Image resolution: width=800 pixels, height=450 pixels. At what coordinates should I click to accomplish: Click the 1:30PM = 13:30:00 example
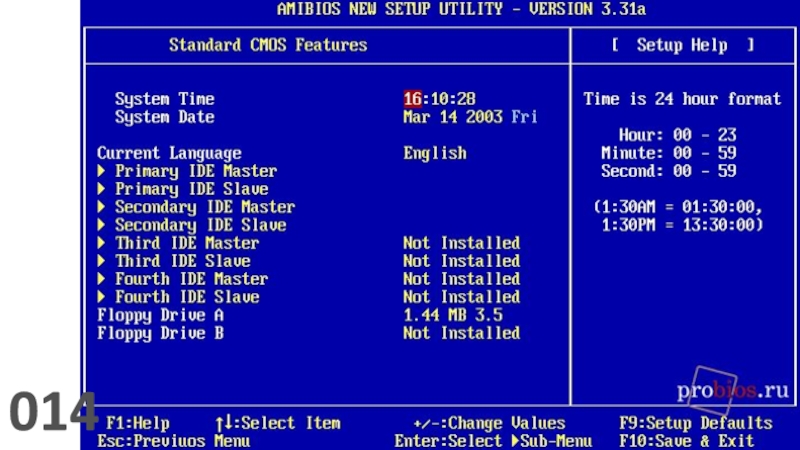pos(682,224)
